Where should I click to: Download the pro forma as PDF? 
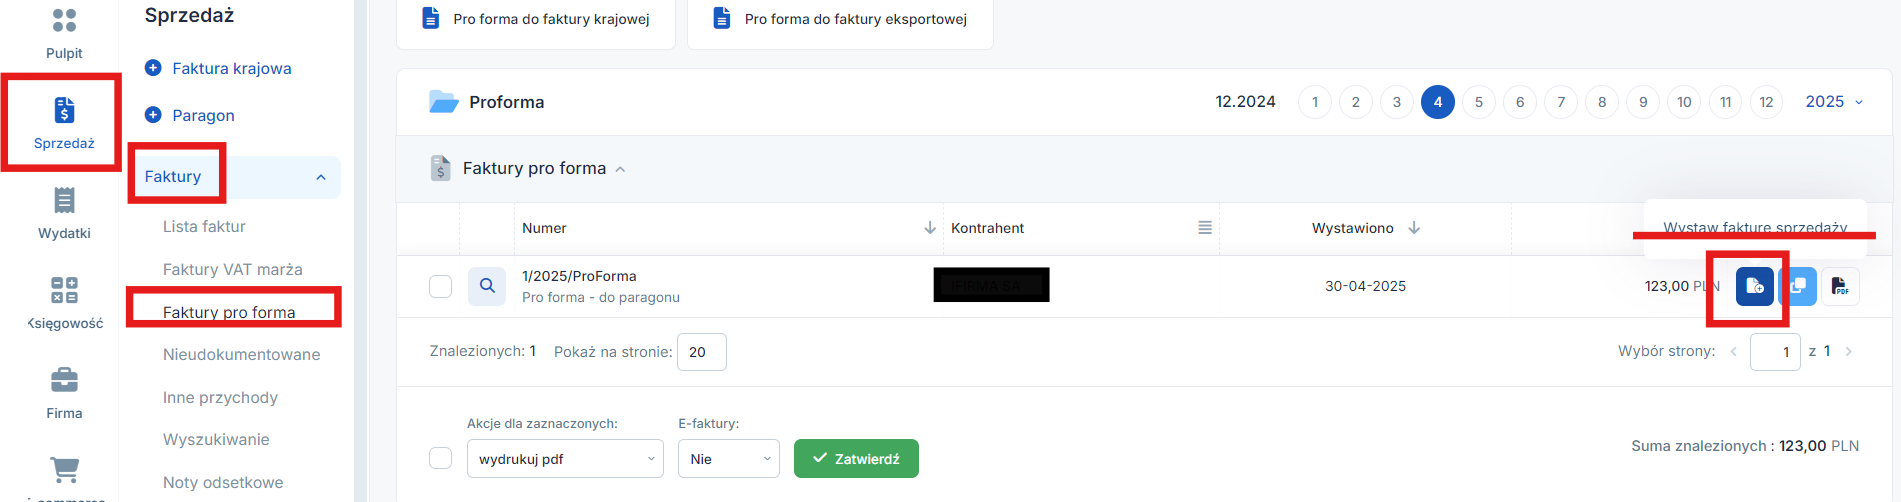click(x=1840, y=286)
